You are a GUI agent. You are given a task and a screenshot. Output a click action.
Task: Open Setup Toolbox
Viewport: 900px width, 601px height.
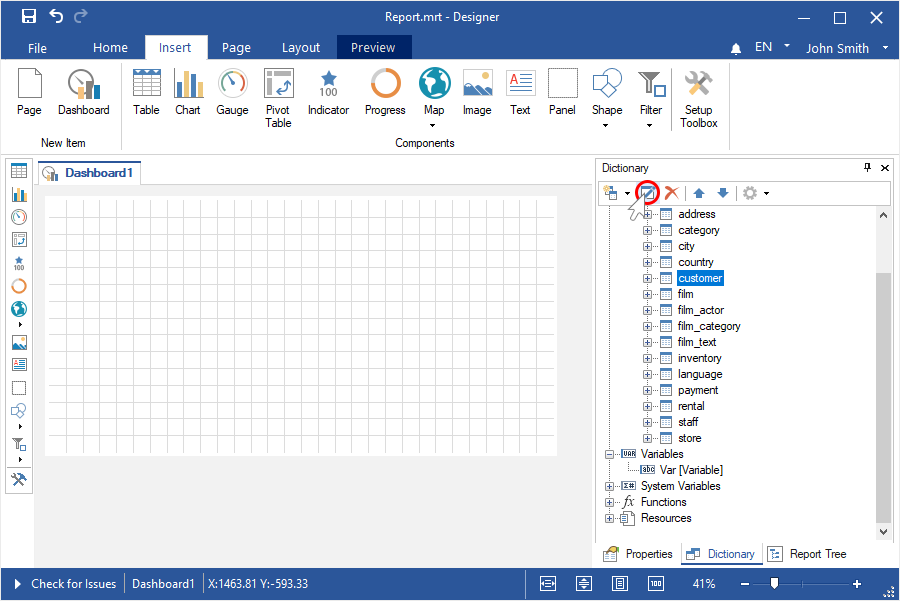pos(699,98)
